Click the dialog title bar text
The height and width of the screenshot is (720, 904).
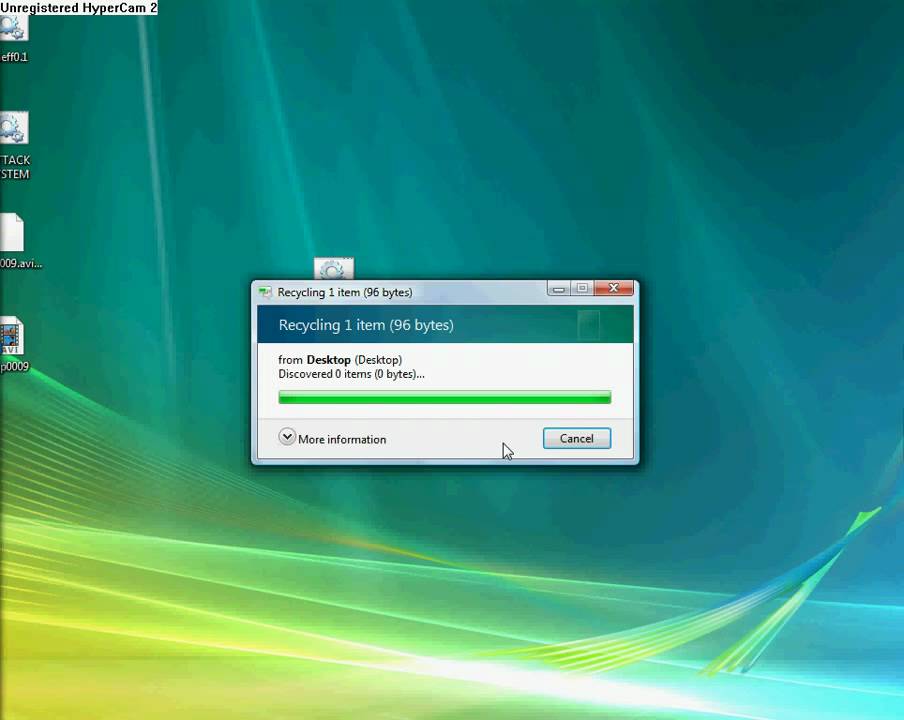pyautogui.click(x=345, y=292)
